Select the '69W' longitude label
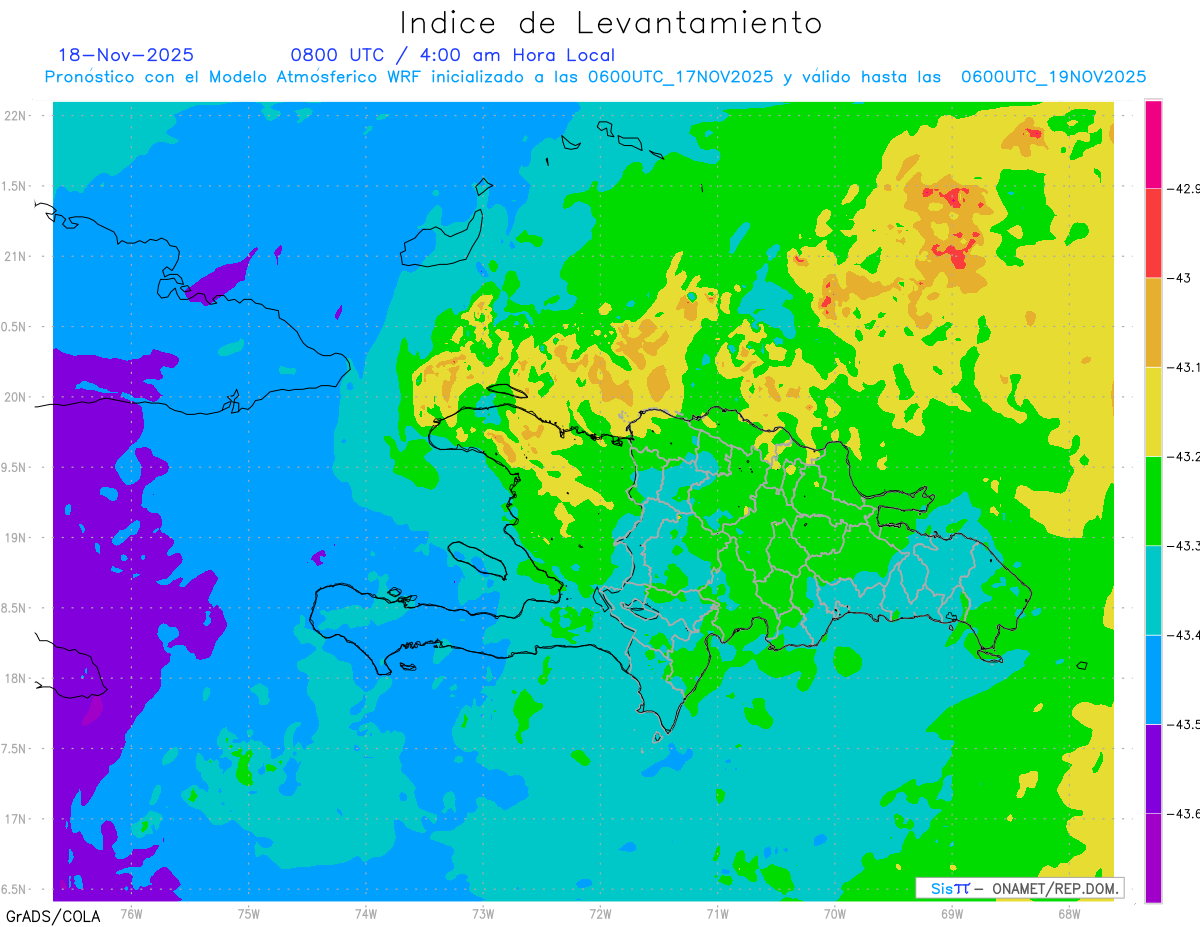The image size is (1200, 927). (952, 913)
